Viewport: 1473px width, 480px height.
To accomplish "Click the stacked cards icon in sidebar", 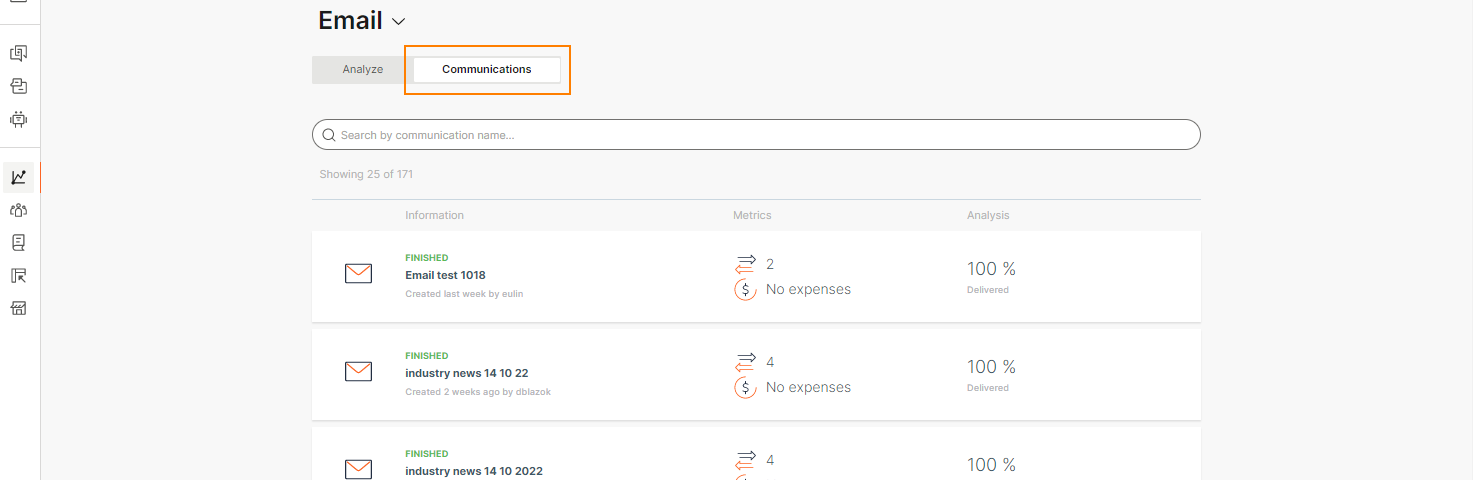I will pyautogui.click(x=18, y=86).
